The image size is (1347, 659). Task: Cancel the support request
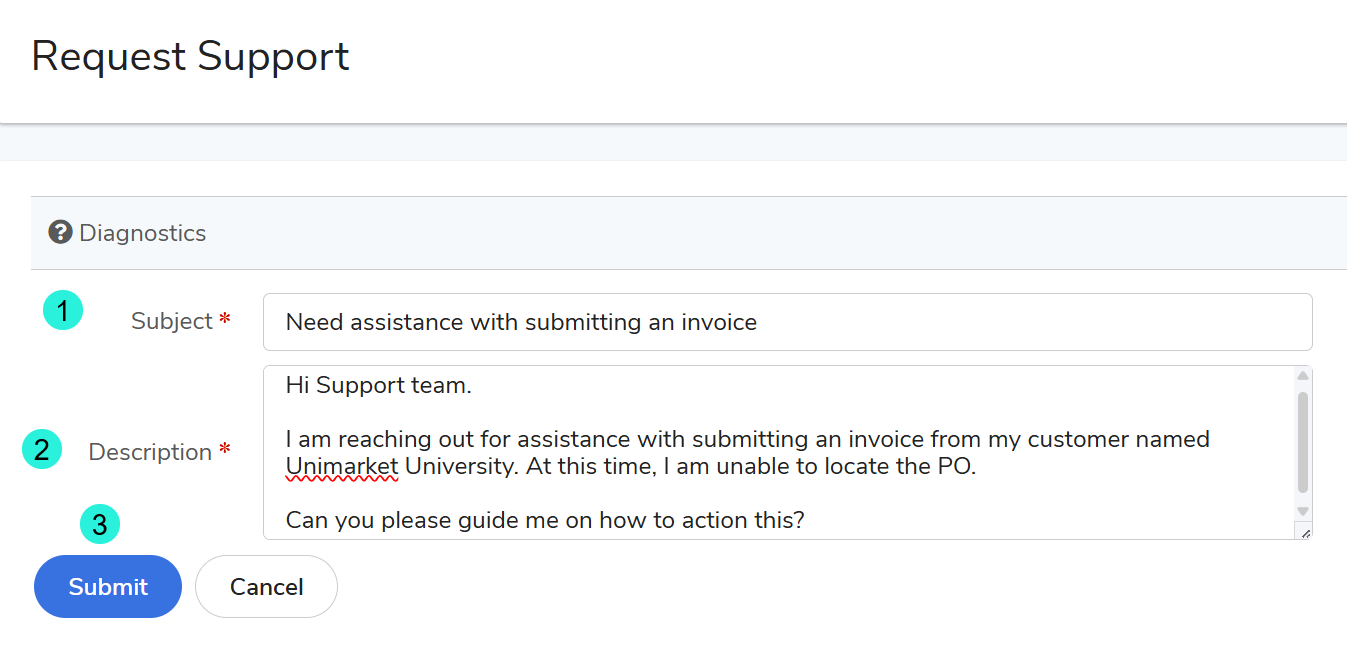coord(266,587)
